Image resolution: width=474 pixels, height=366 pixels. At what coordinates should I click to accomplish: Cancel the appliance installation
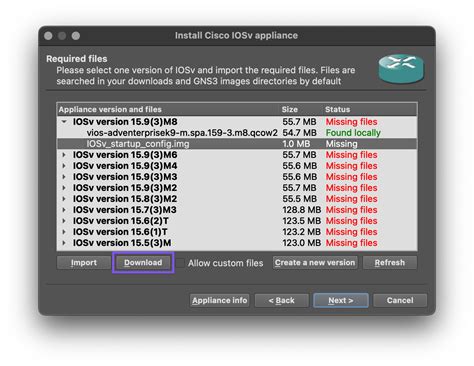(400, 300)
